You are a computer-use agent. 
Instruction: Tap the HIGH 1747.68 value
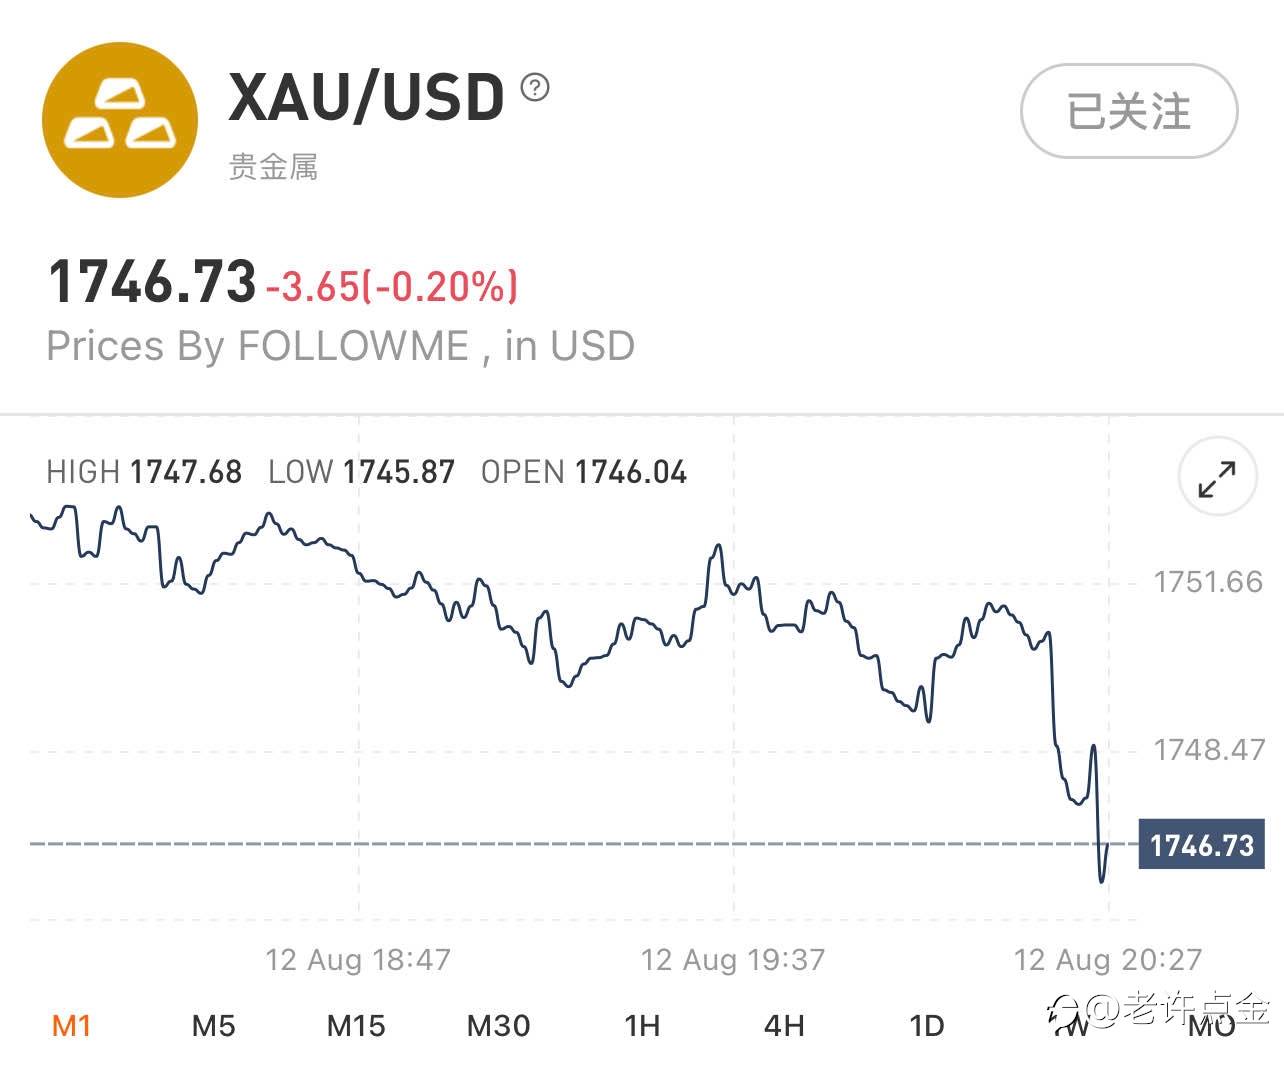click(x=144, y=472)
